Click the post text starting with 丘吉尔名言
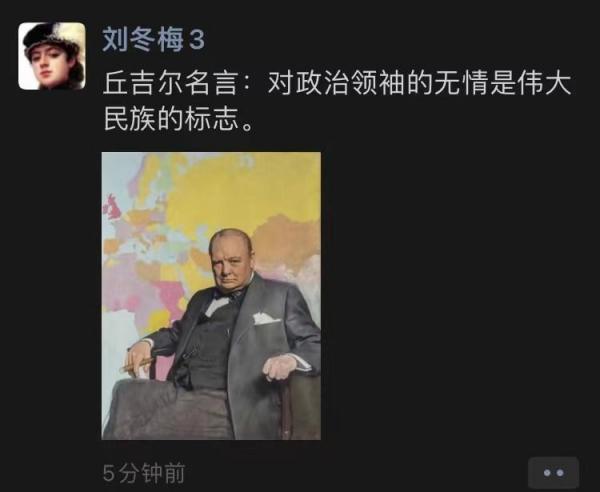The image size is (600, 492). click(x=337, y=101)
